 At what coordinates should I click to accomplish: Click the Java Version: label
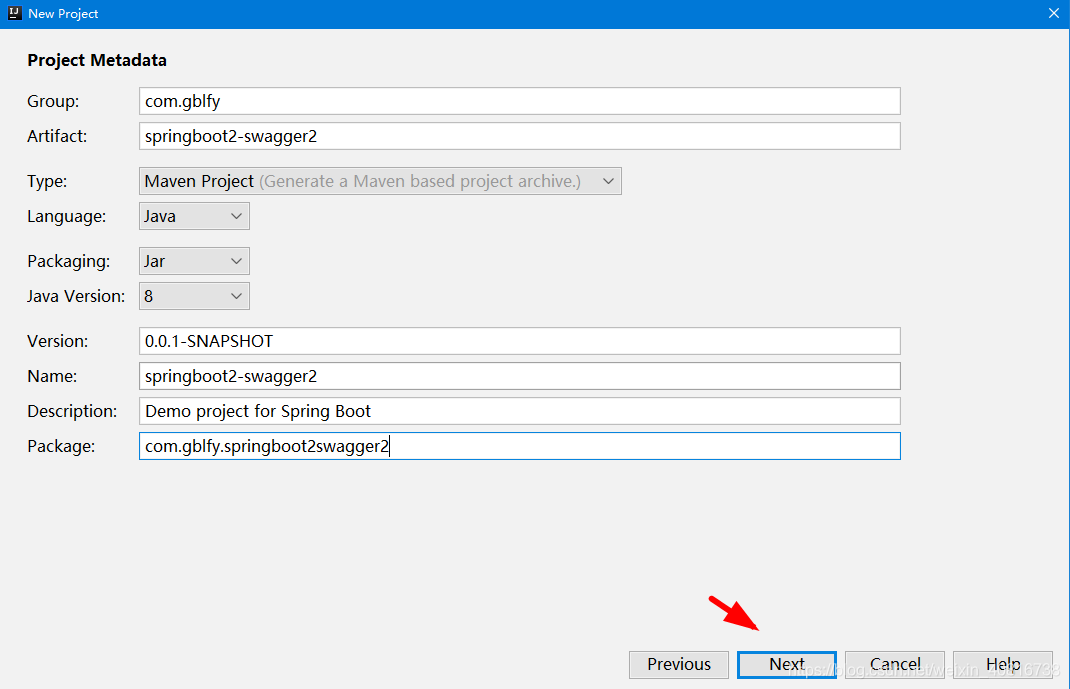[x=76, y=296]
